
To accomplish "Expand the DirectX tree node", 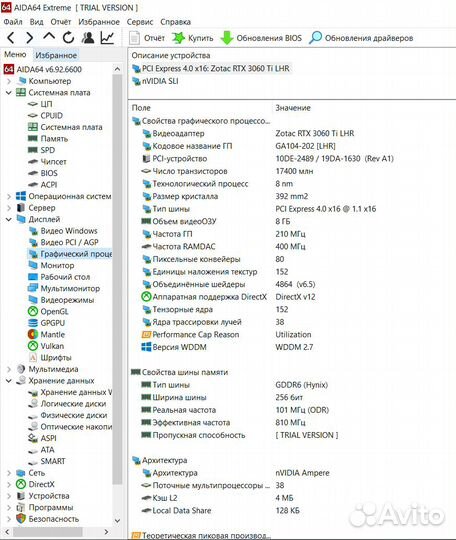I will 9,485.
